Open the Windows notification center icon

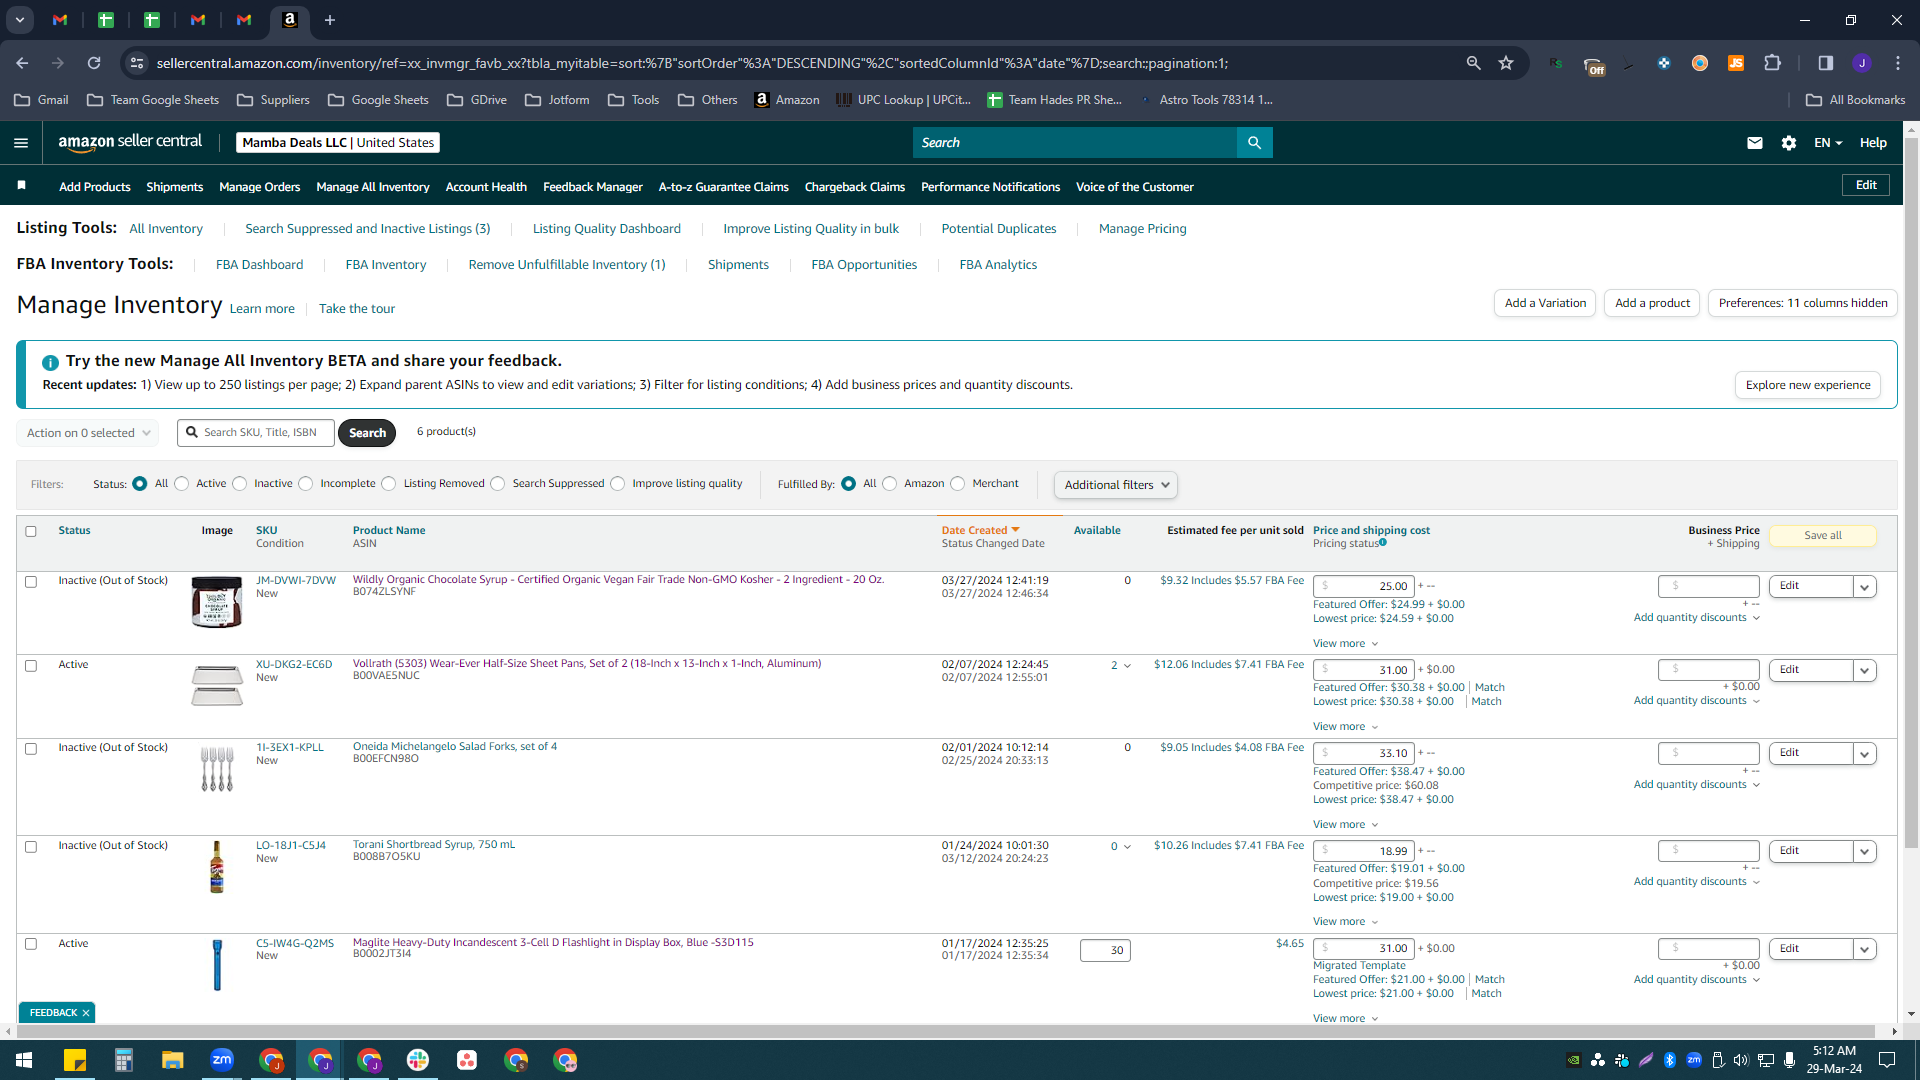1887,1059
